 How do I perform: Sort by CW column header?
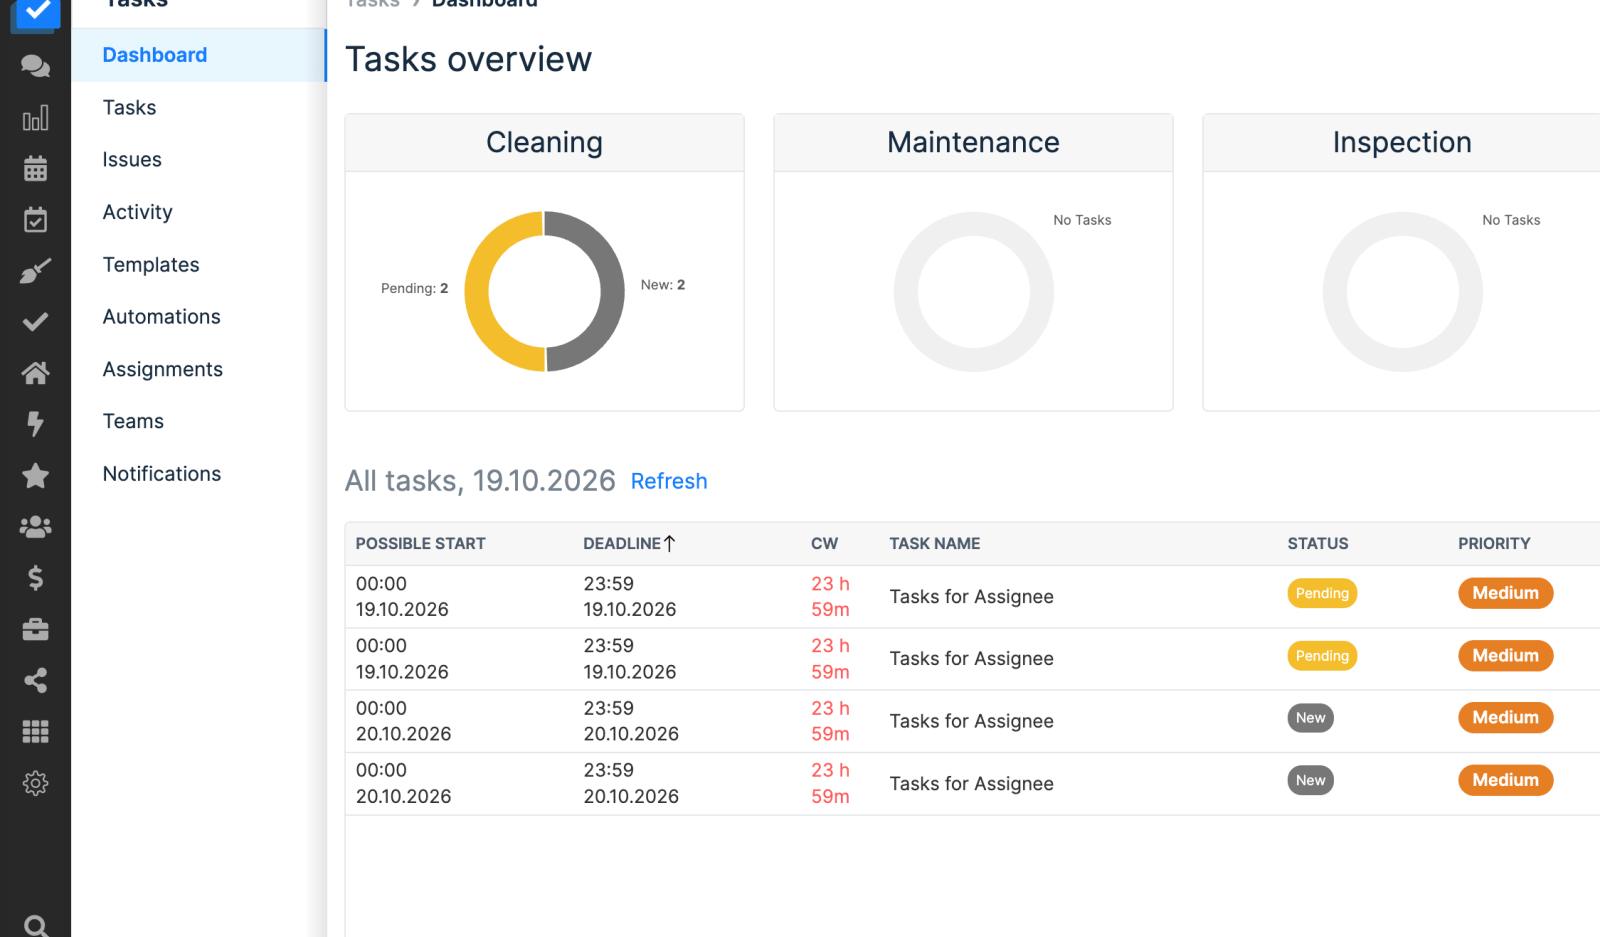point(824,543)
